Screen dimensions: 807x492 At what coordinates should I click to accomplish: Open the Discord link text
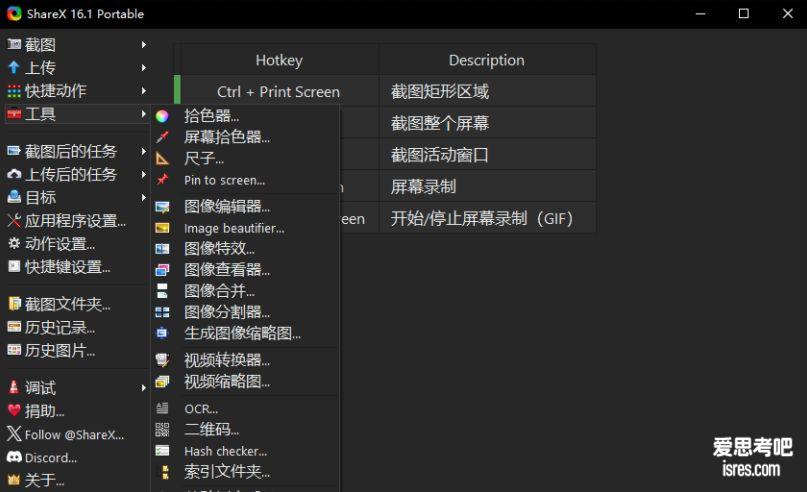click(51, 458)
